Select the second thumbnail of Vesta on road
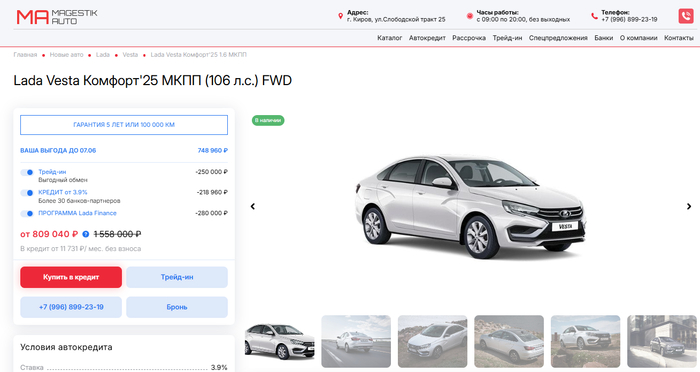 coord(356,342)
